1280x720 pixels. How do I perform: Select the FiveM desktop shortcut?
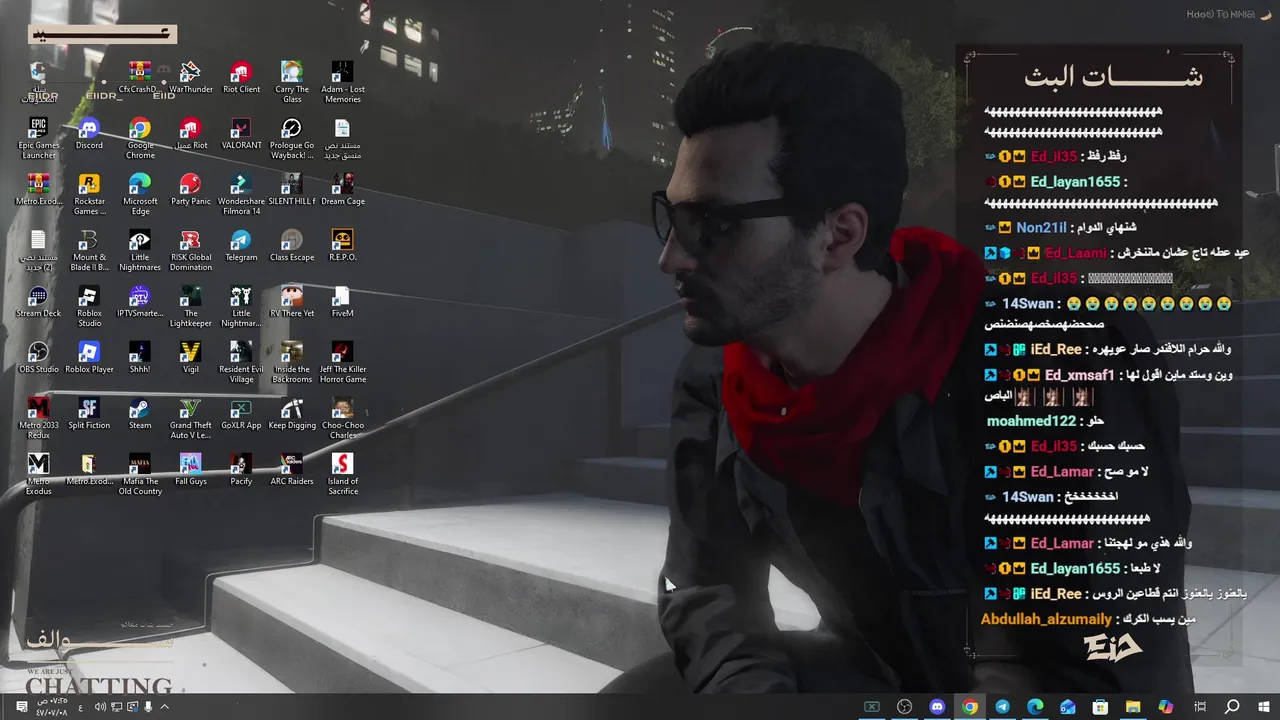(x=342, y=302)
